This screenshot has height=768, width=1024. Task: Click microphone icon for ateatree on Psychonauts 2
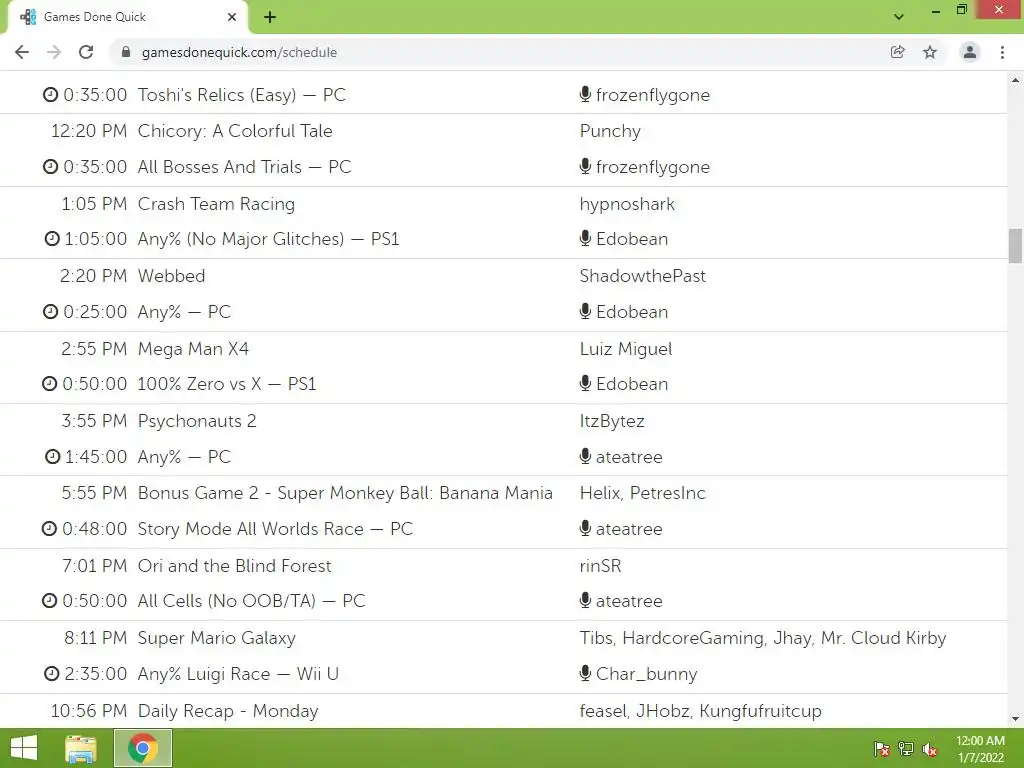(x=585, y=456)
